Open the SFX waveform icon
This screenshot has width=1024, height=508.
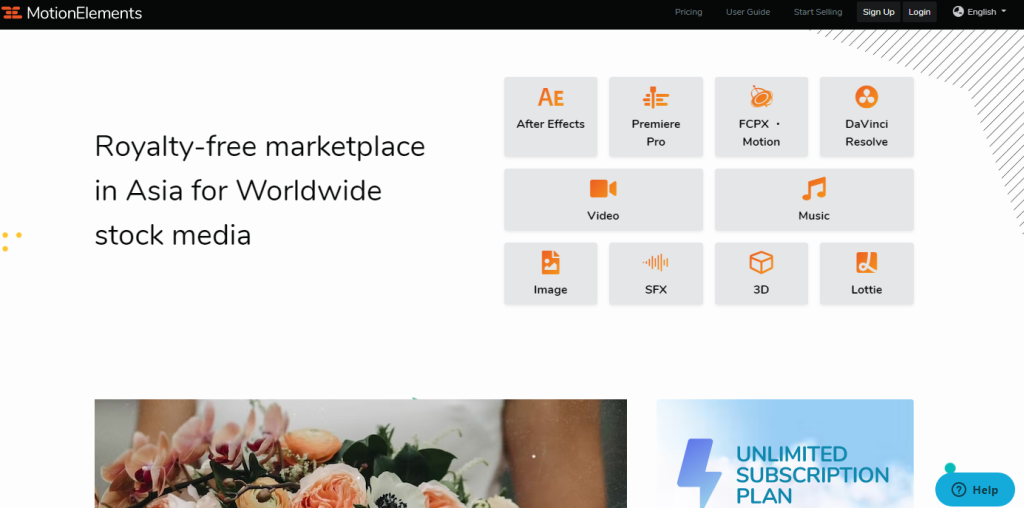656,262
